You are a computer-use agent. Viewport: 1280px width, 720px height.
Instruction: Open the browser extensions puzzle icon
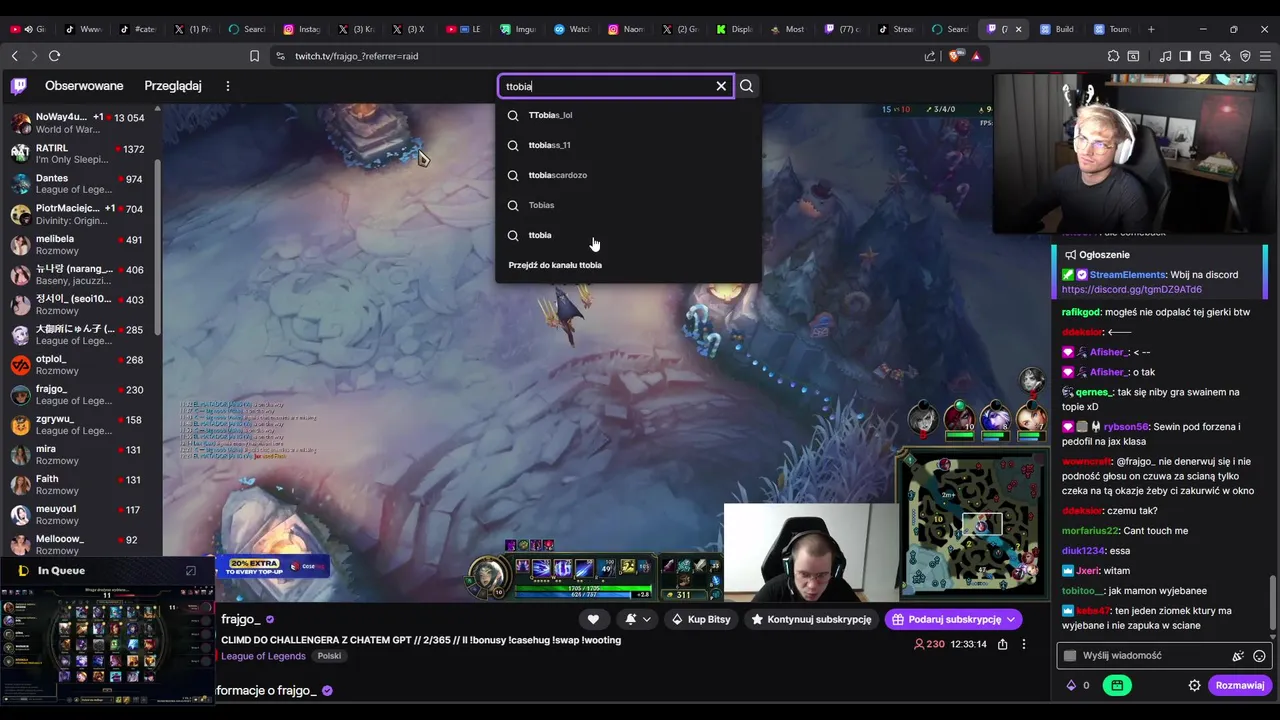pos(1113,56)
